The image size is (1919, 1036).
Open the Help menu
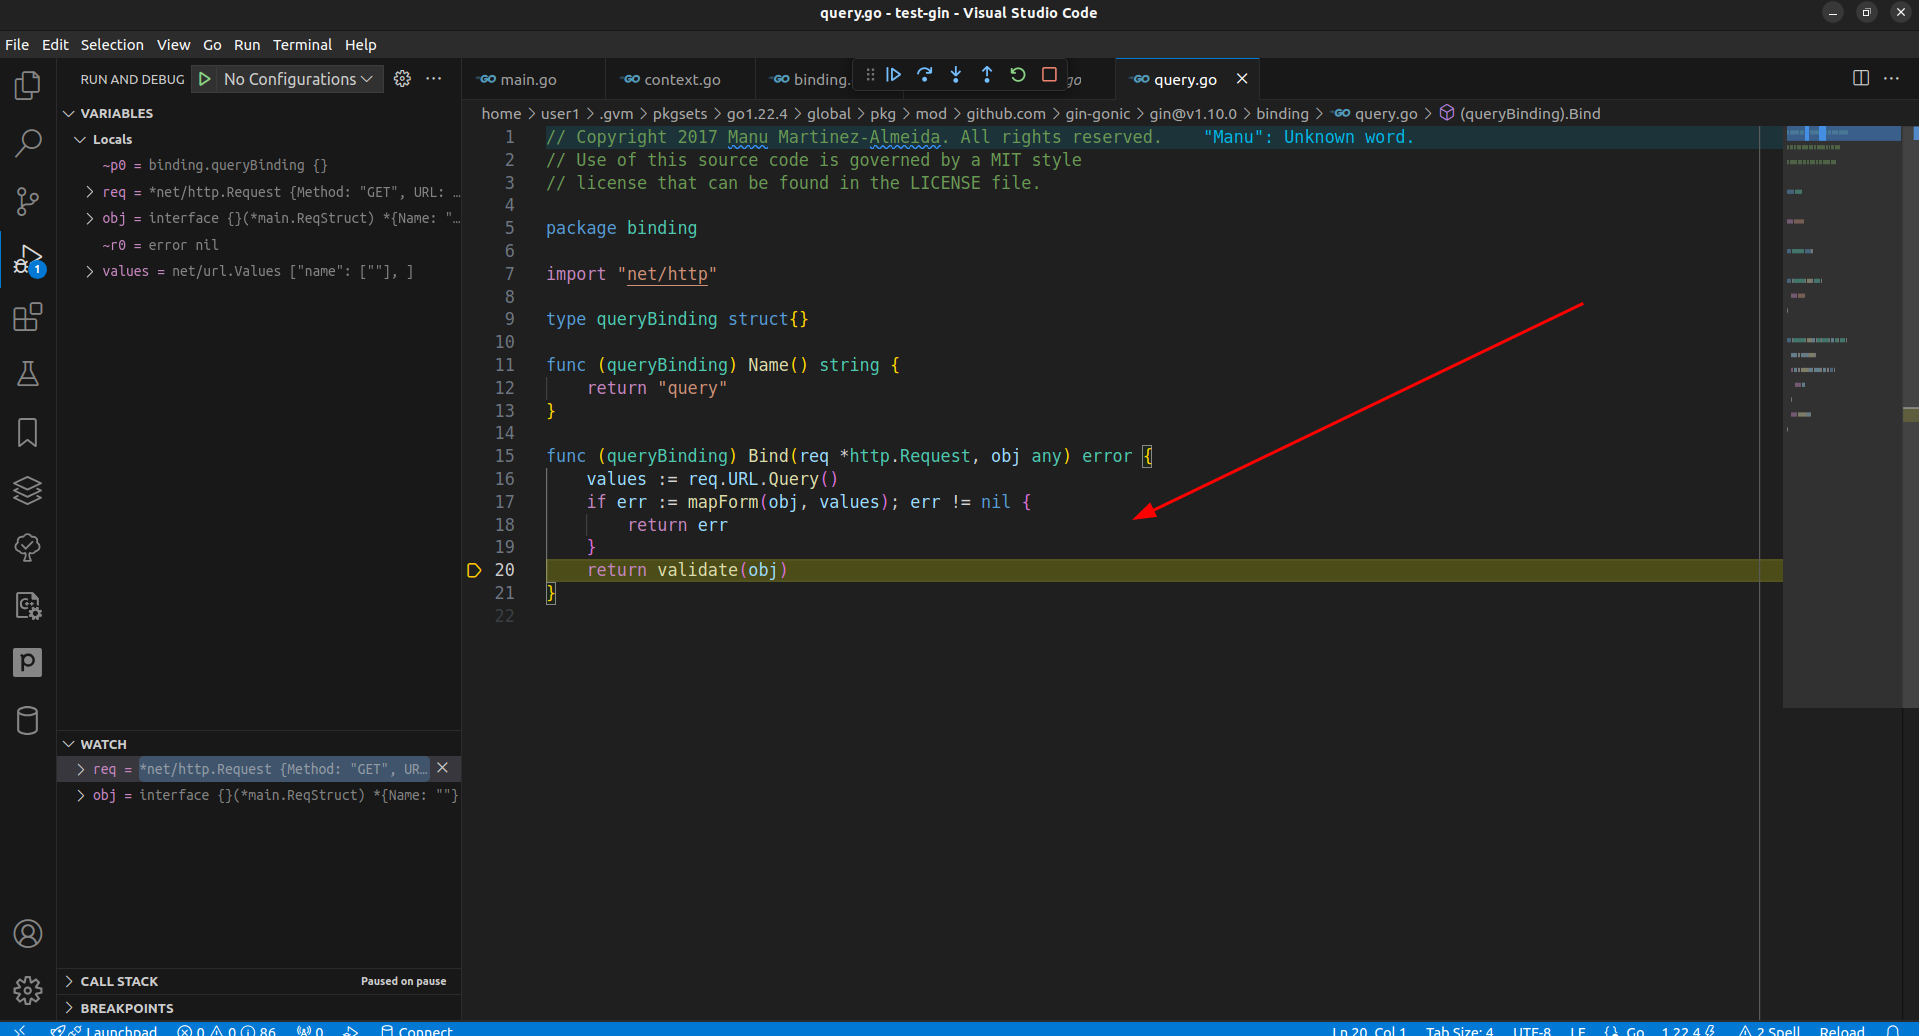pos(361,45)
